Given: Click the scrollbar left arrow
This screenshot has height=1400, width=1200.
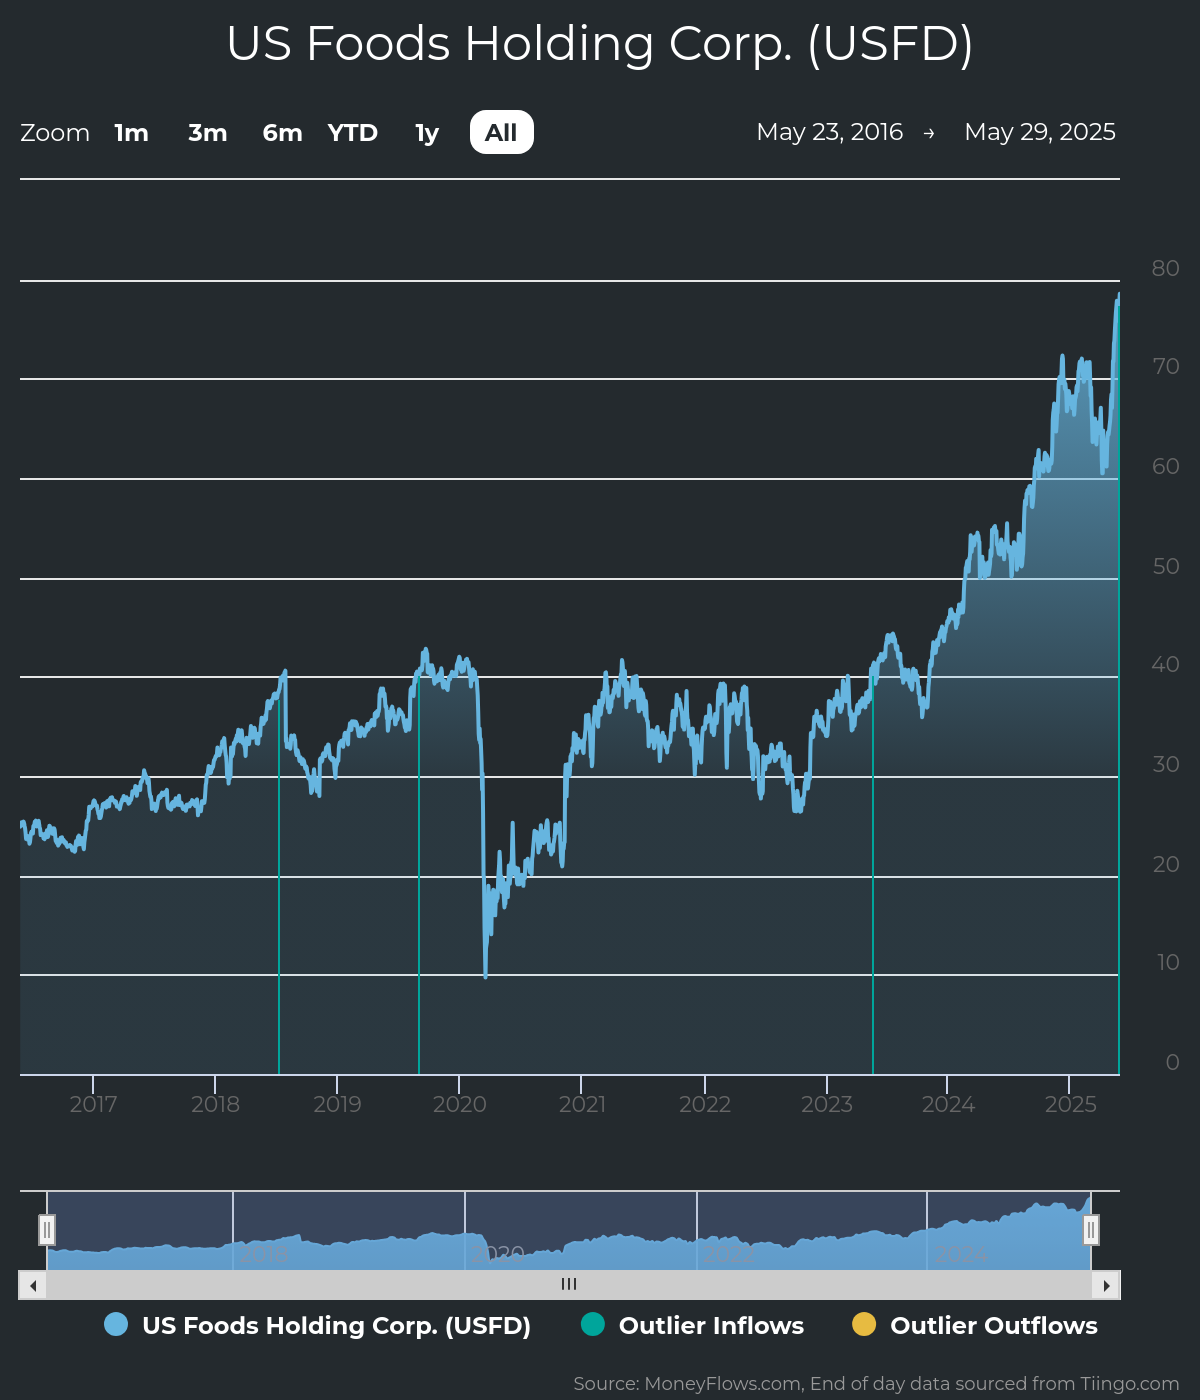Looking at the screenshot, I should [x=33, y=1285].
